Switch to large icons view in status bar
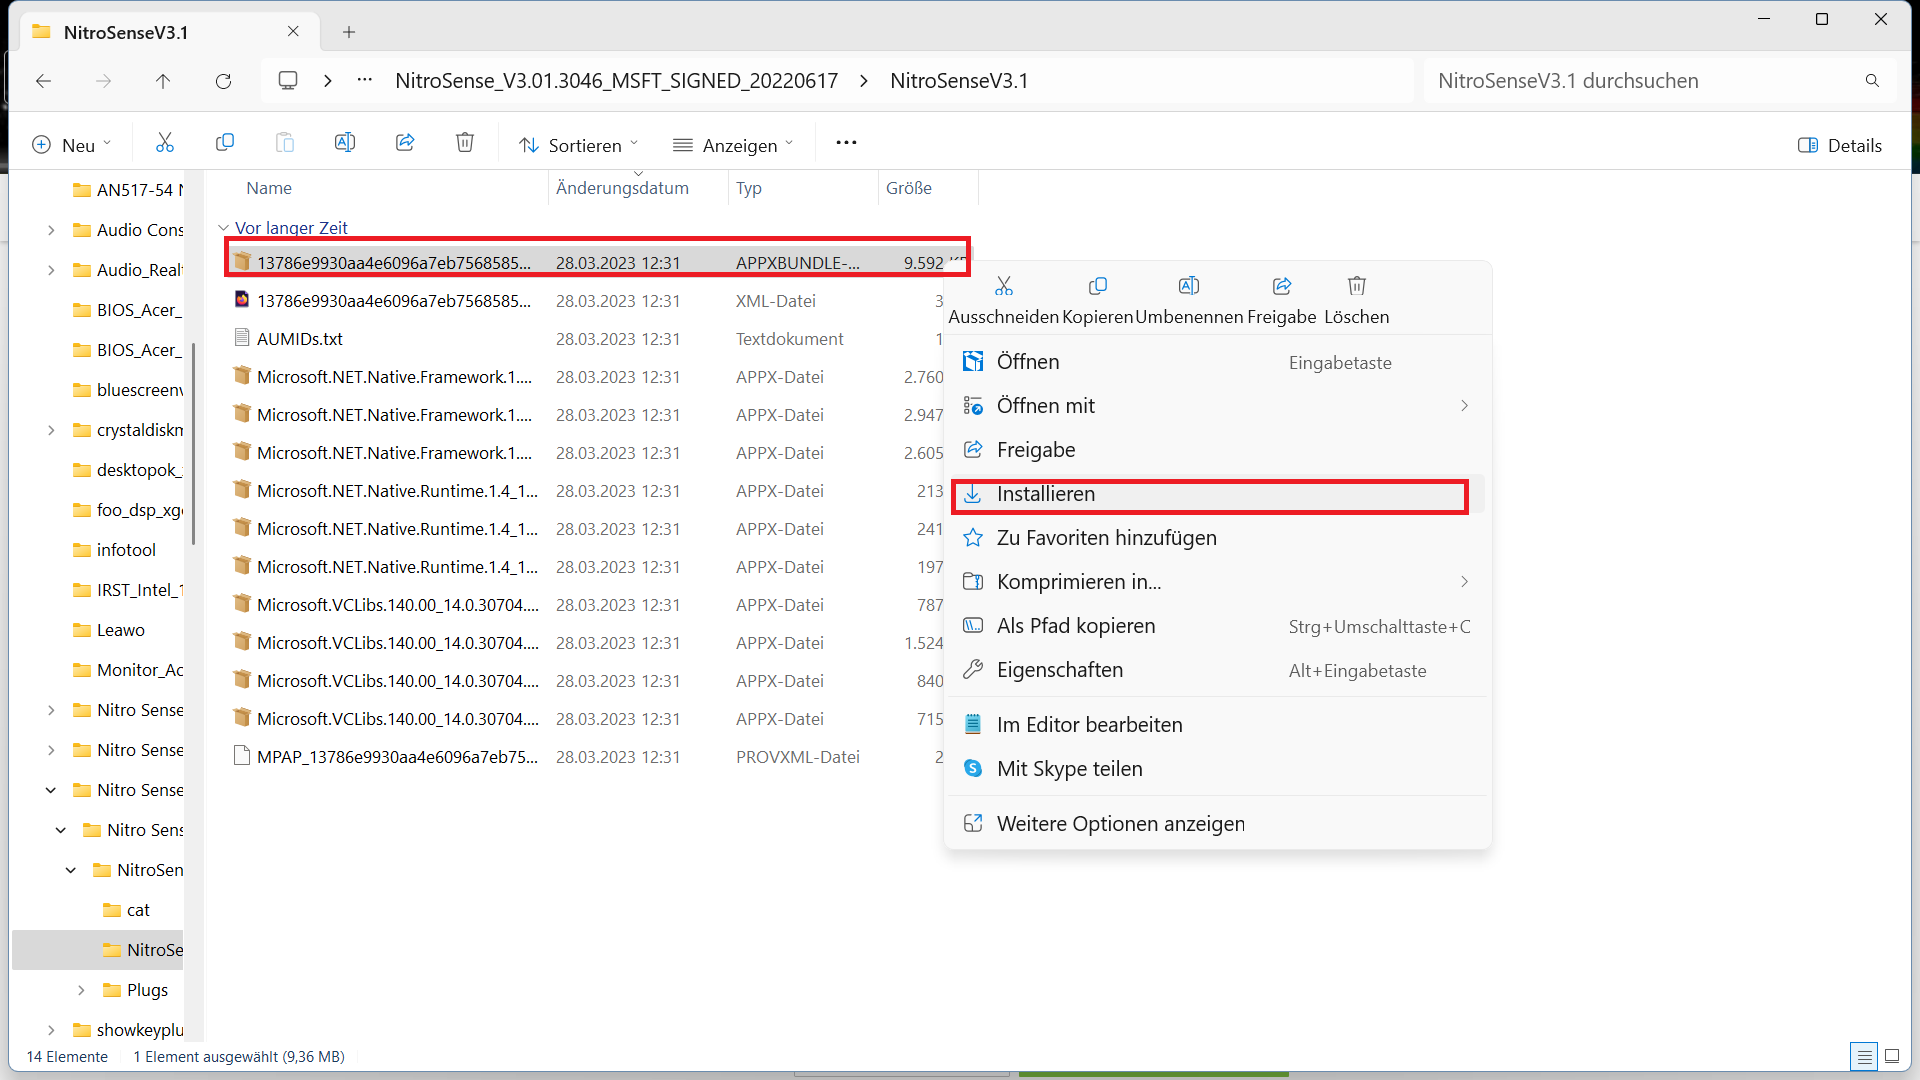 [x=1892, y=1056]
